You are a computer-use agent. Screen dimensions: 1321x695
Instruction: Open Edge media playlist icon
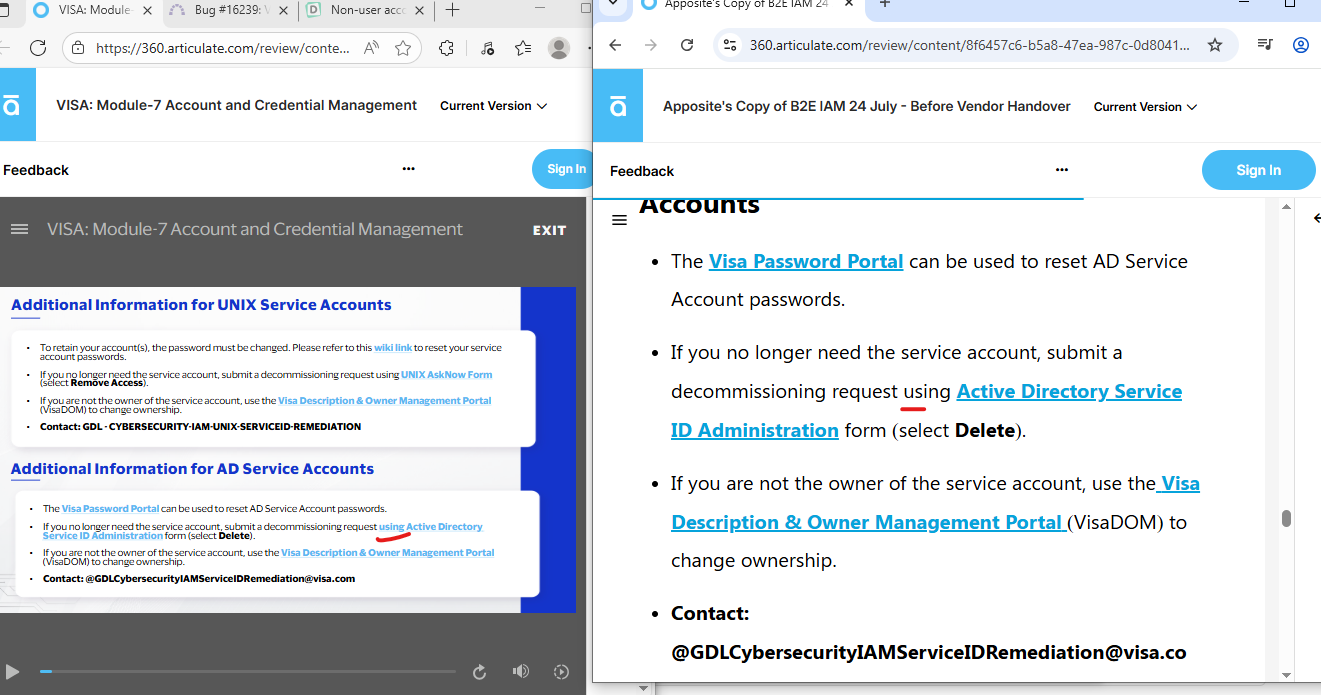pyautogui.click(x=487, y=48)
